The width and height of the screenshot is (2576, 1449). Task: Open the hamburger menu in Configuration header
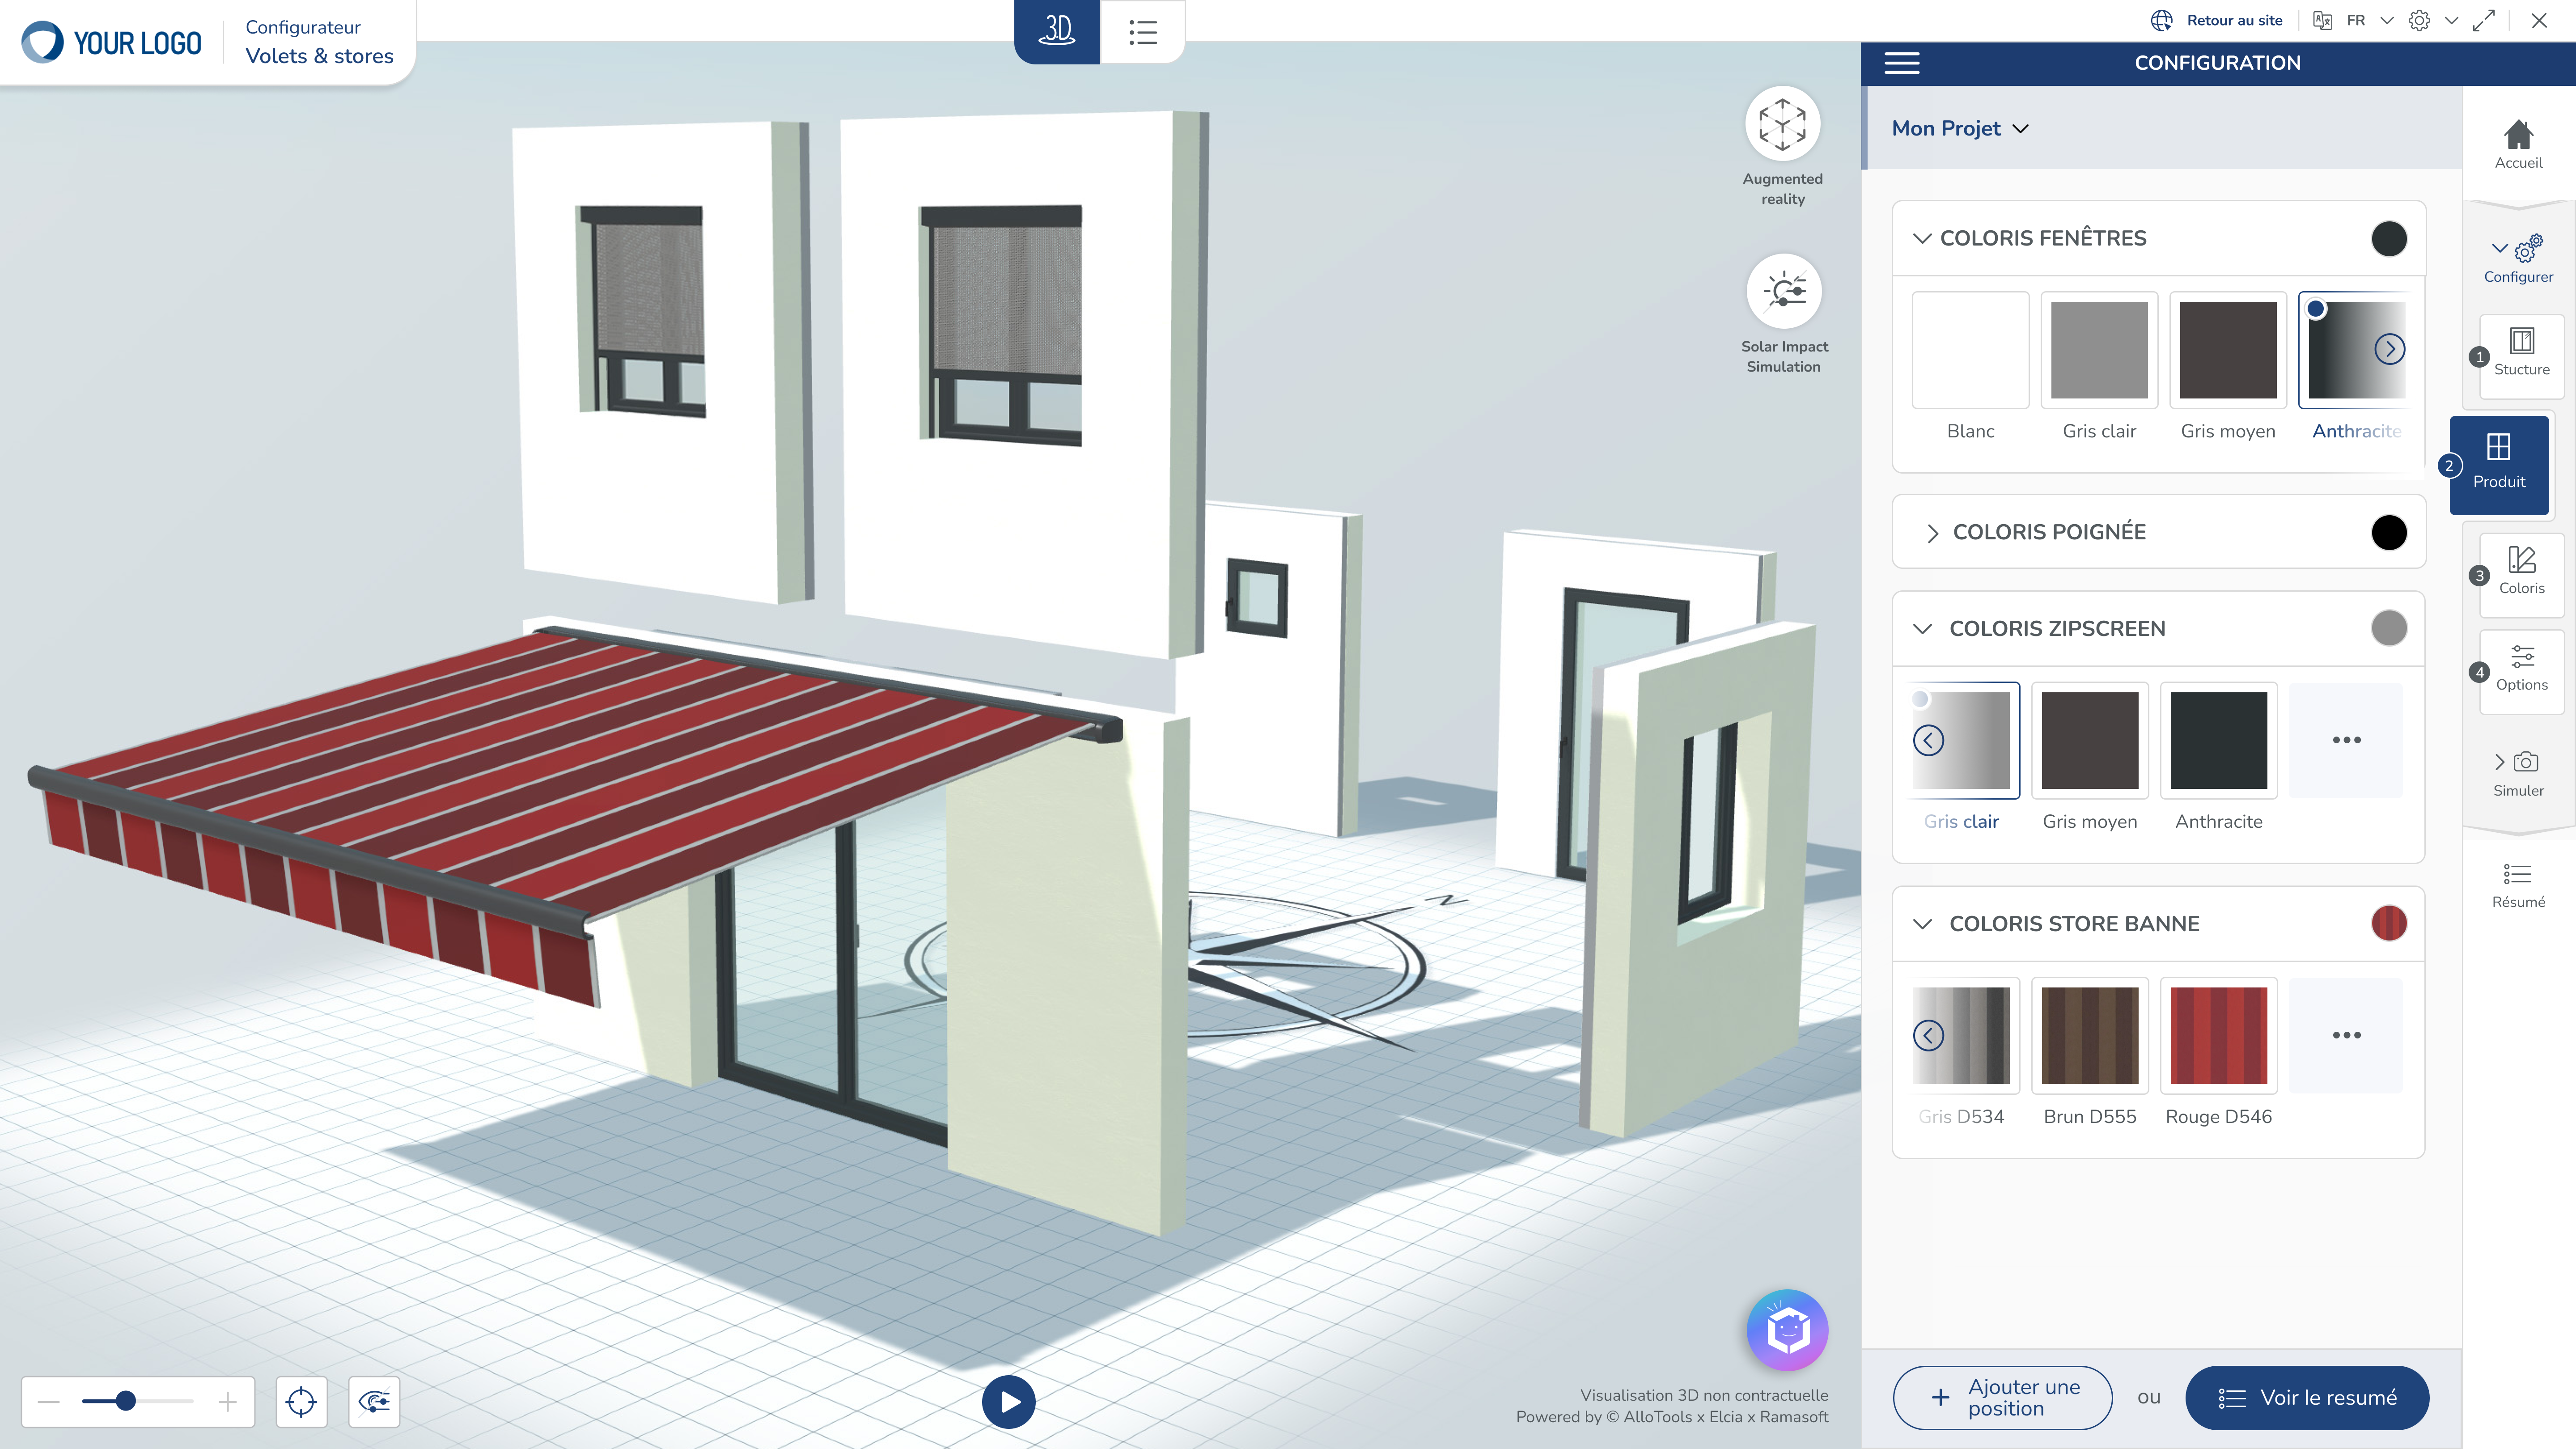[x=1901, y=63]
